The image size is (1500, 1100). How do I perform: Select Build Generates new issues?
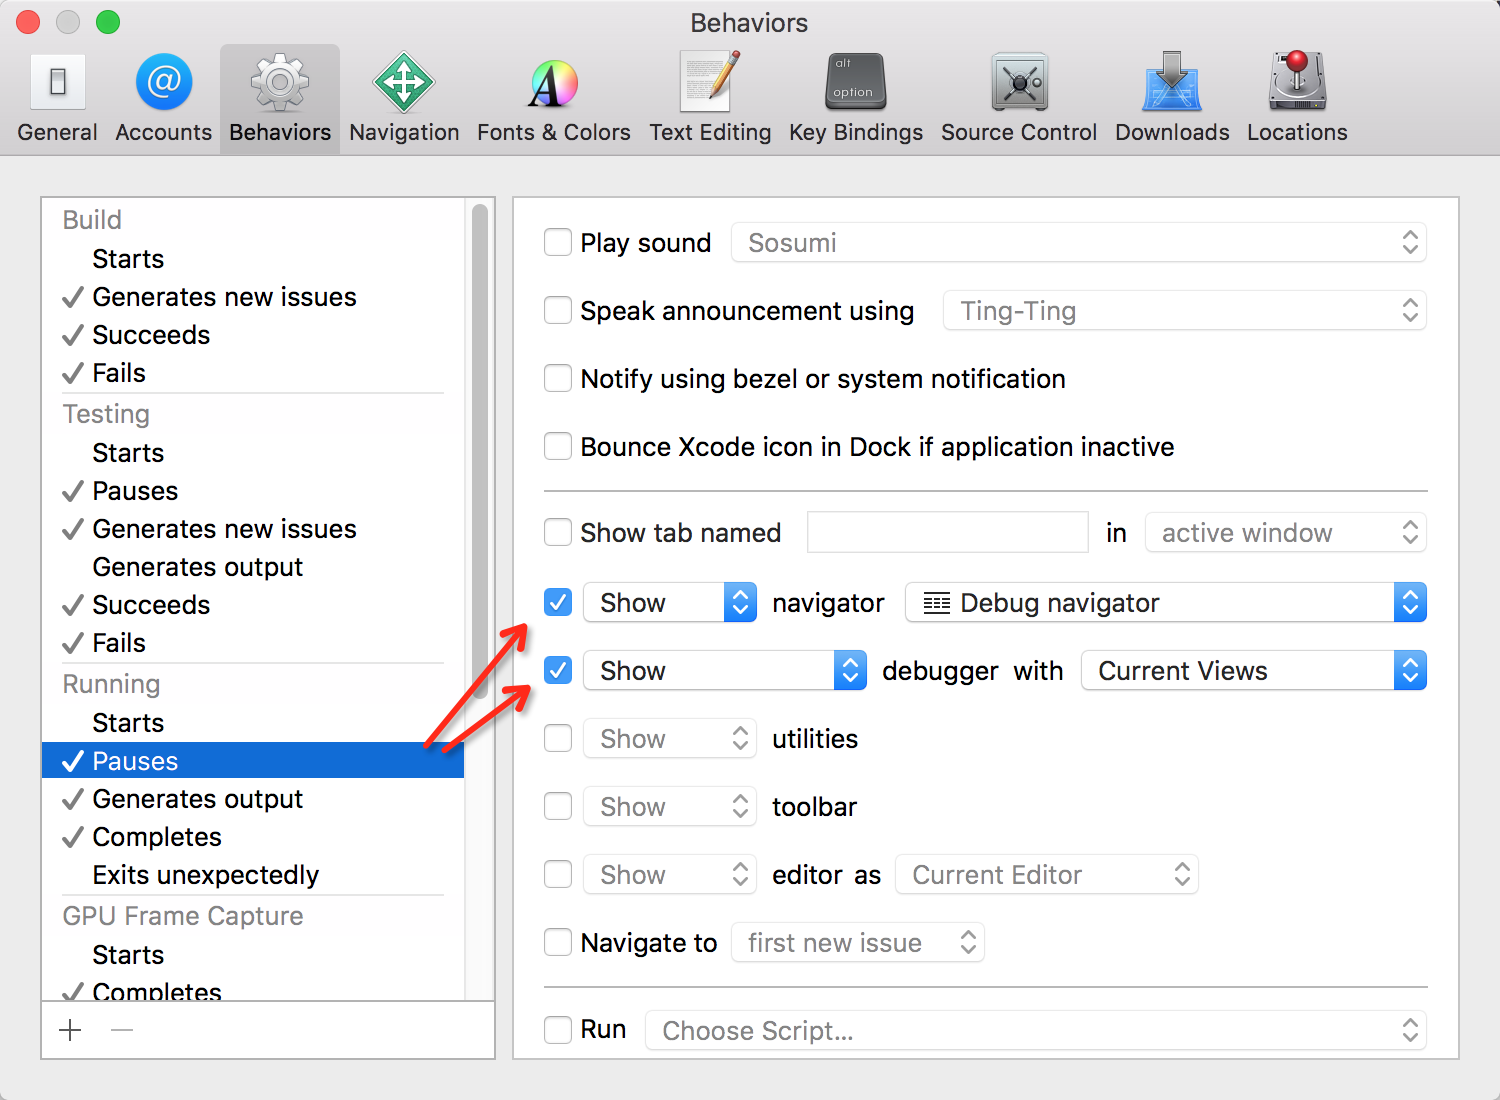(x=253, y=297)
